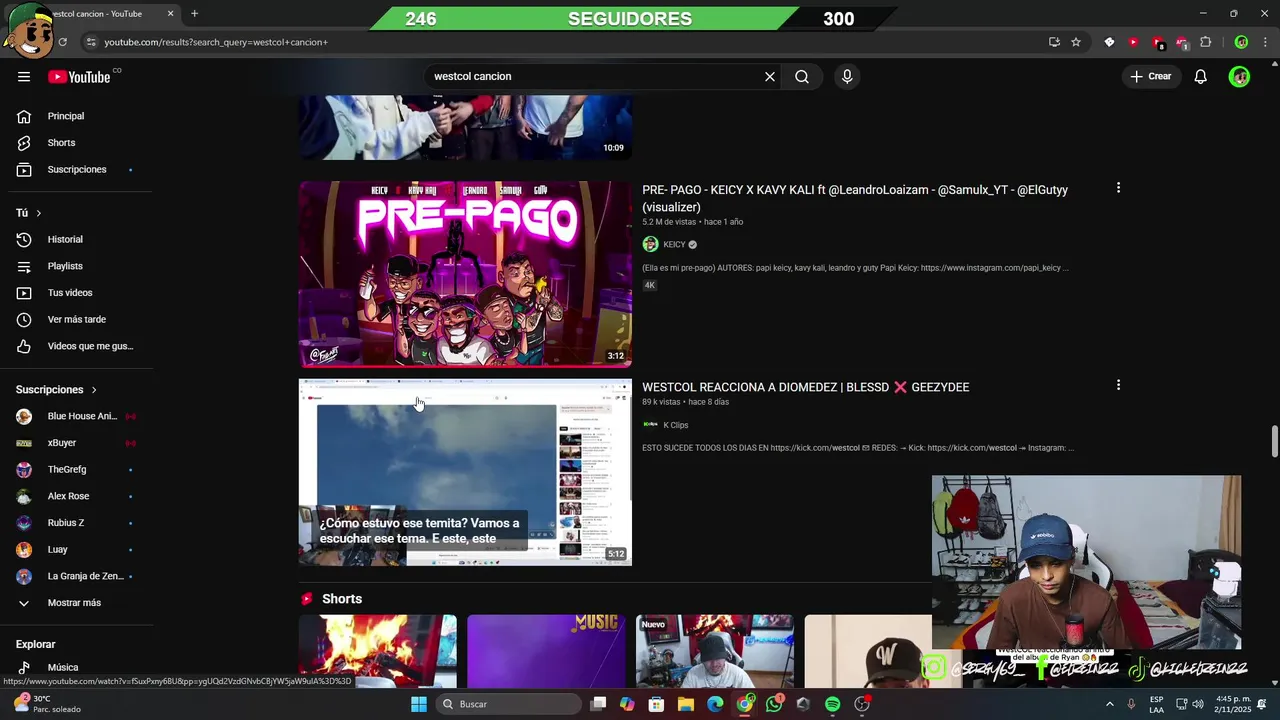Run search with the magnifier button
This screenshot has height=720, width=1280.
[802, 77]
